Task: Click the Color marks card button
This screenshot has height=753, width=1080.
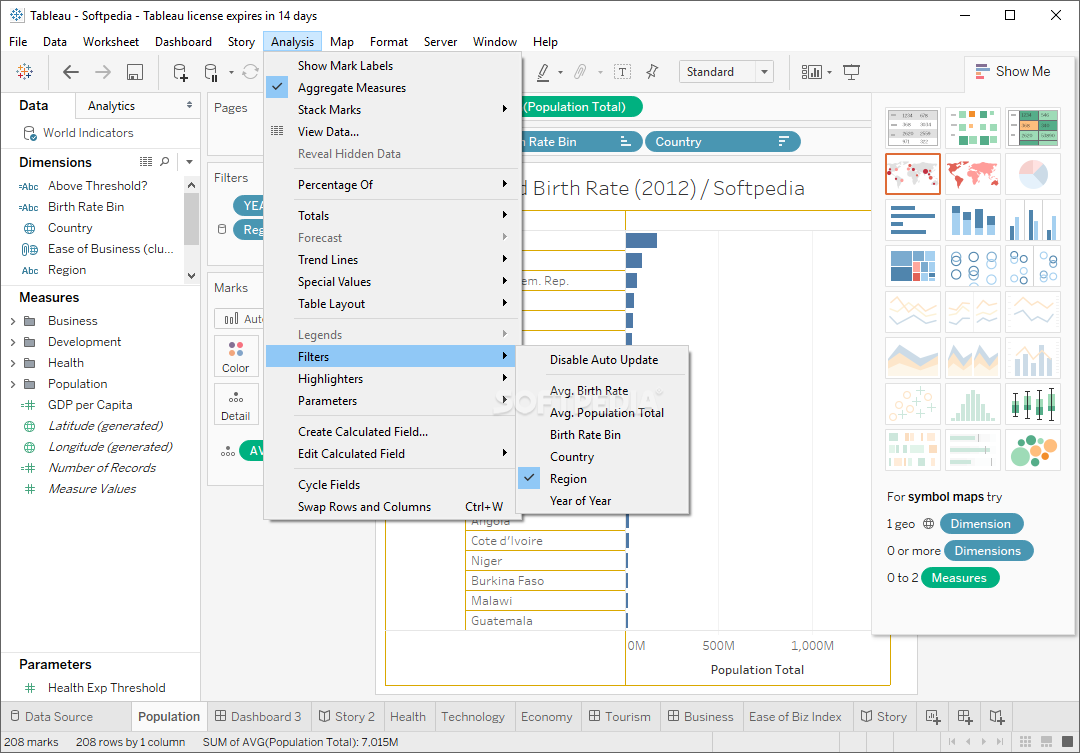Action: [x=236, y=356]
